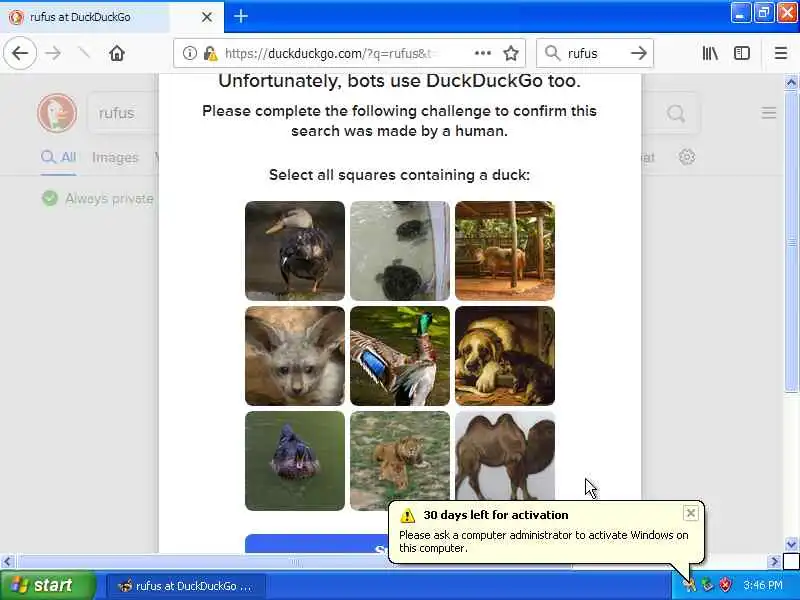The height and width of the screenshot is (600, 800).
Task: Click the horizontal scrollbar thumb
Action: pyautogui.click(x=295, y=562)
